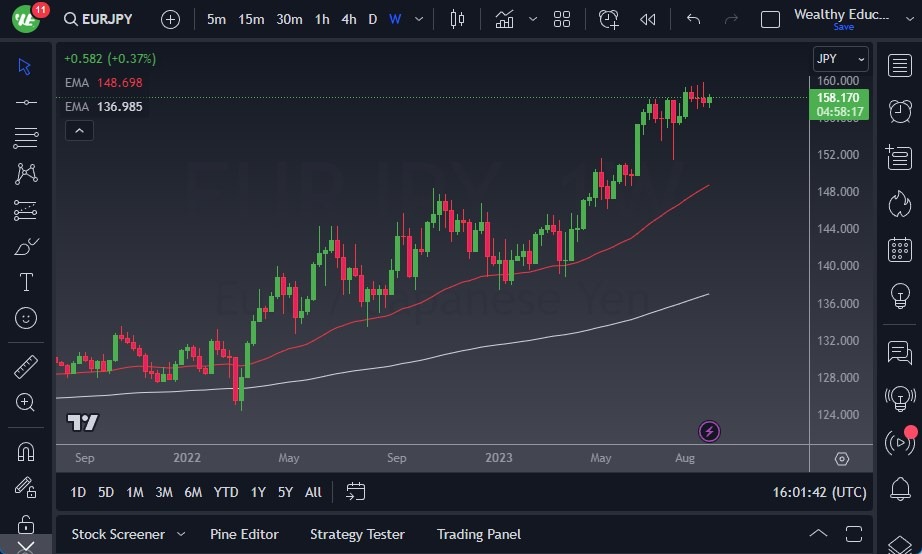
Task: Click the green 158.170 price label
Action: coord(838,98)
